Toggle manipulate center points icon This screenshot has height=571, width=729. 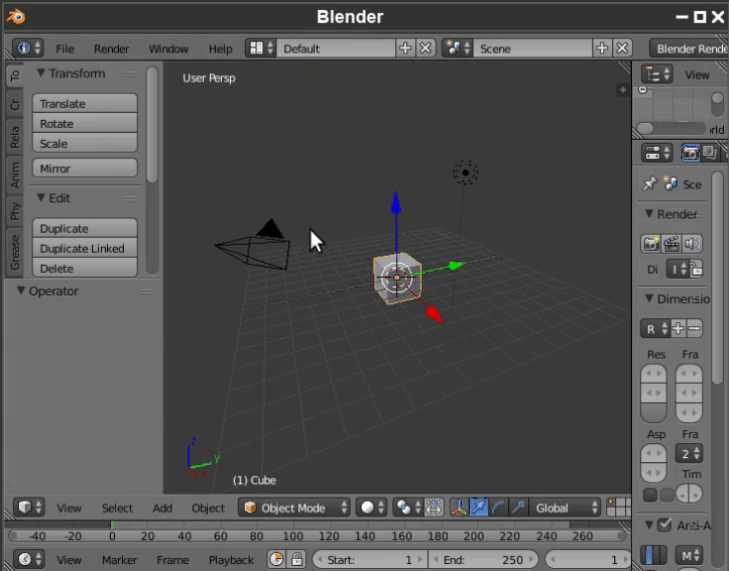coord(434,507)
